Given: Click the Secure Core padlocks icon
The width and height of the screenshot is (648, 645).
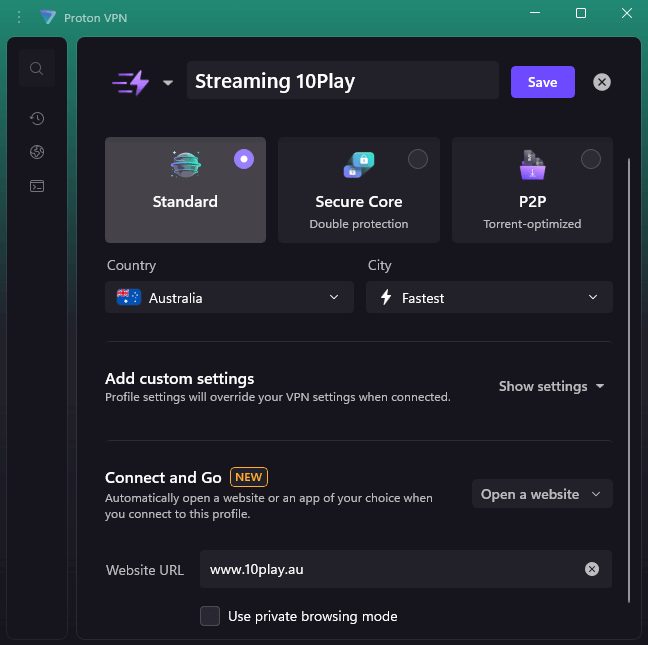Looking at the screenshot, I should [x=359, y=165].
